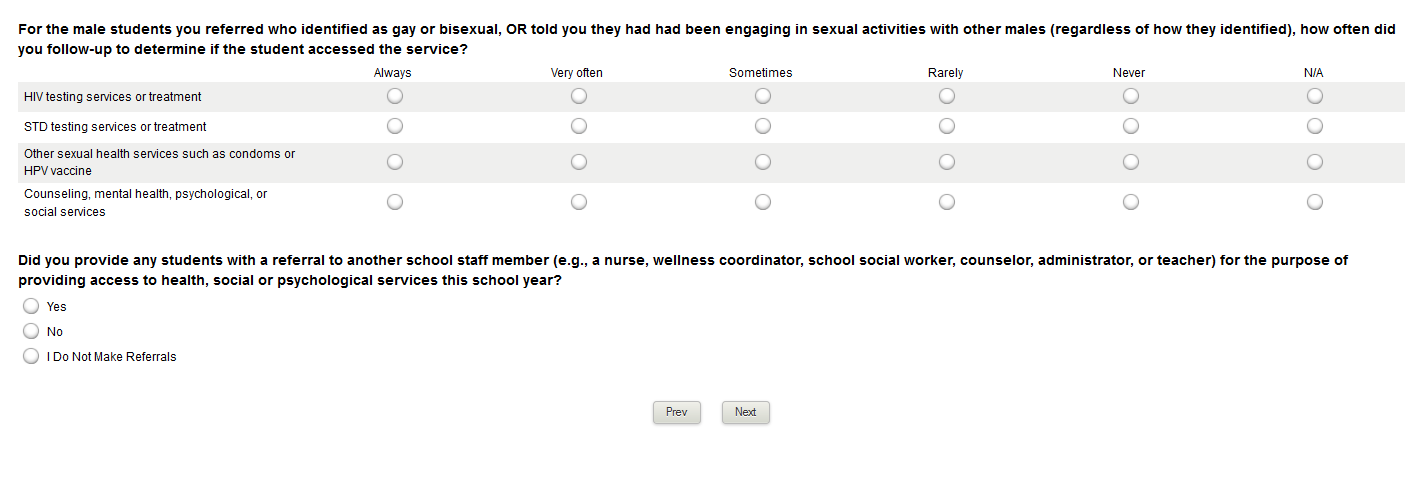The image size is (1412, 487).
Task: Select Rarely for counseling and social services
Action: 947,202
